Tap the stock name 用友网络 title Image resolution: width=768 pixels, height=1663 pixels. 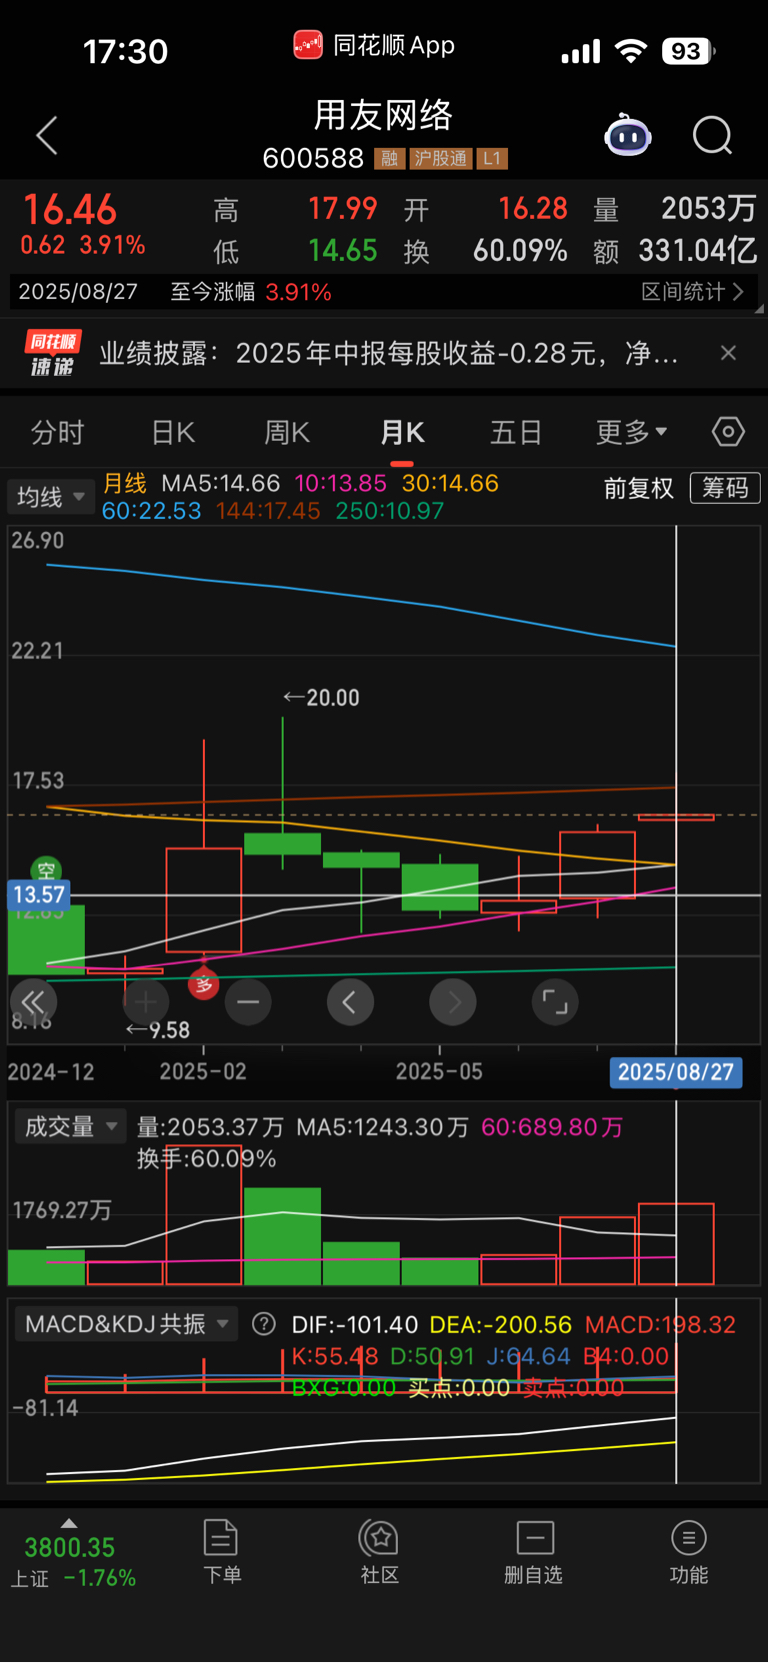pos(384,116)
